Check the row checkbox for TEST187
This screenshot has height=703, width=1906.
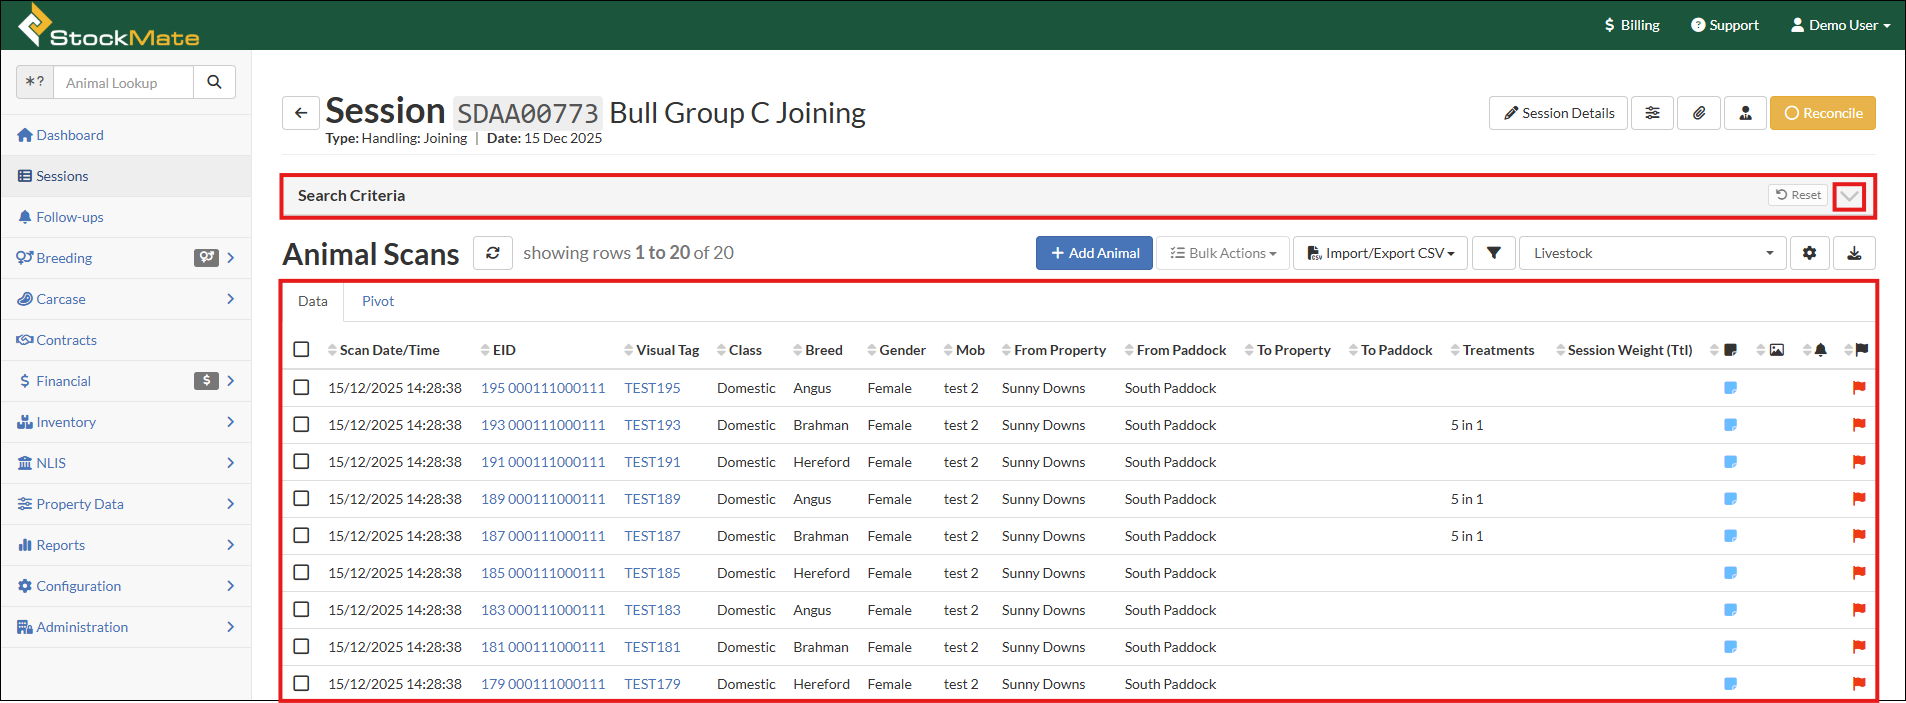pos(301,535)
